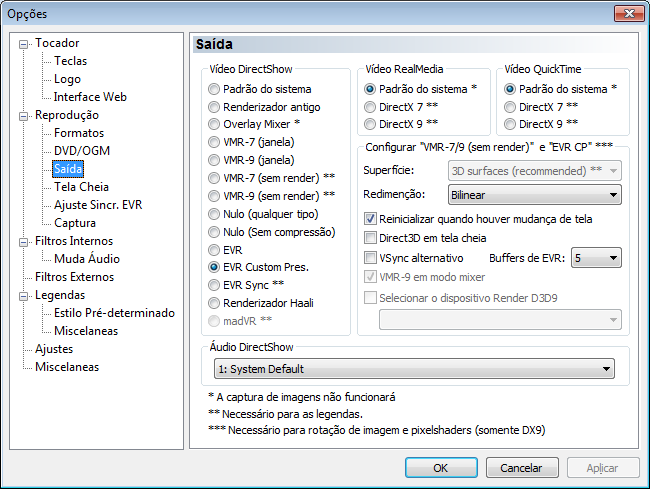
Task: Select Reprodução in the tree
Action: (67, 115)
